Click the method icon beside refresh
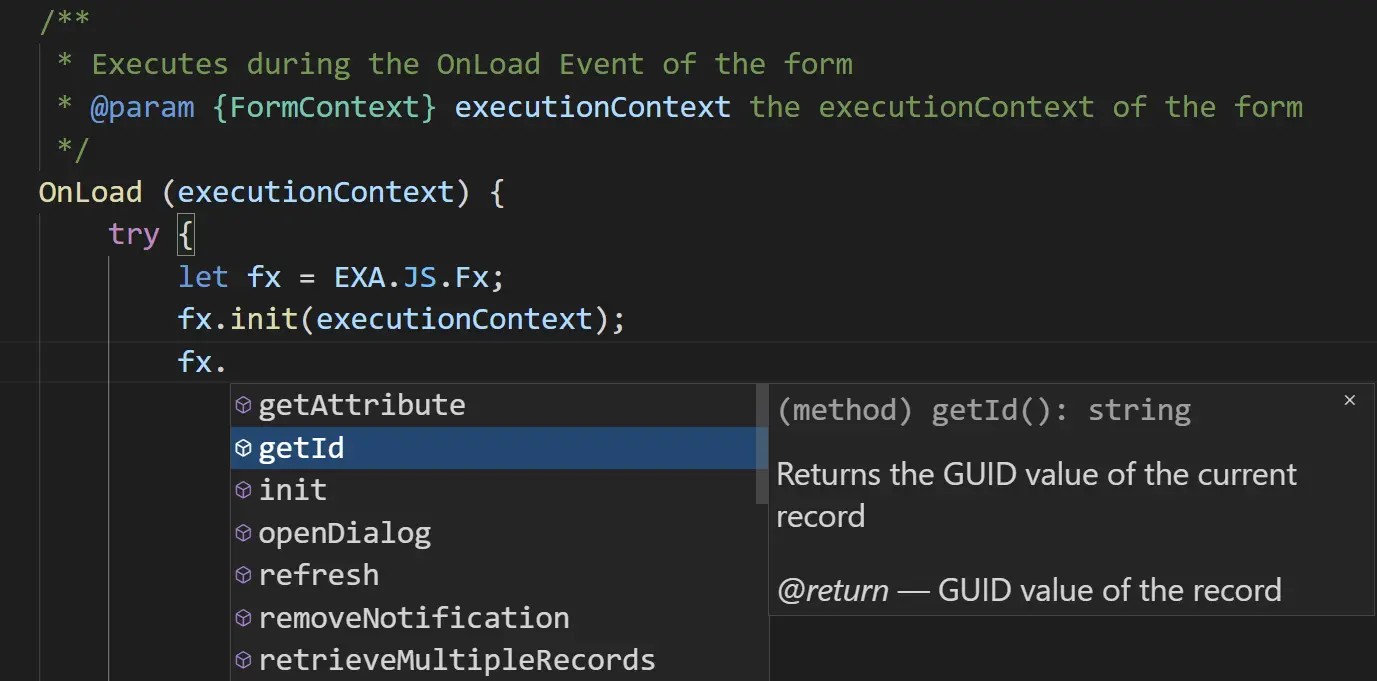The image size is (1377, 681). tap(243, 575)
